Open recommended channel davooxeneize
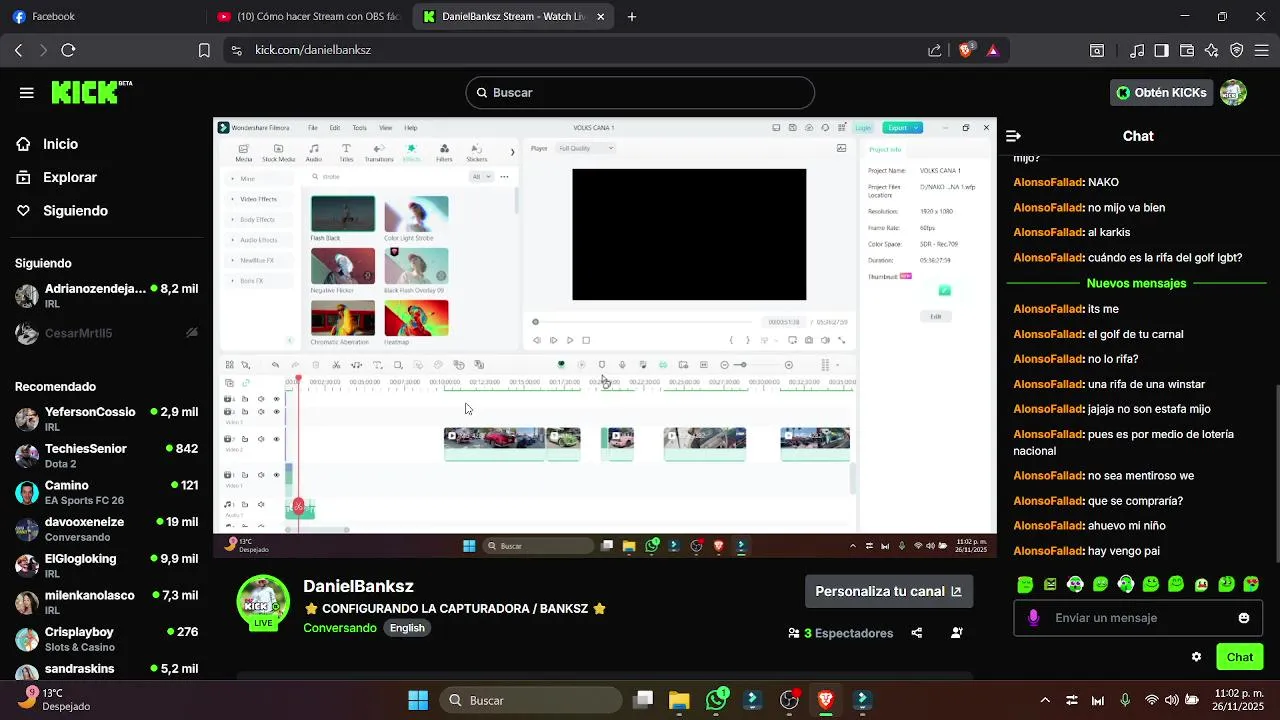 [x=106, y=529]
